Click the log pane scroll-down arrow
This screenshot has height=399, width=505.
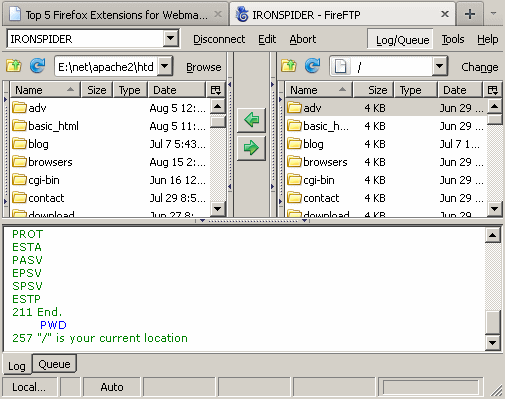click(x=493, y=342)
